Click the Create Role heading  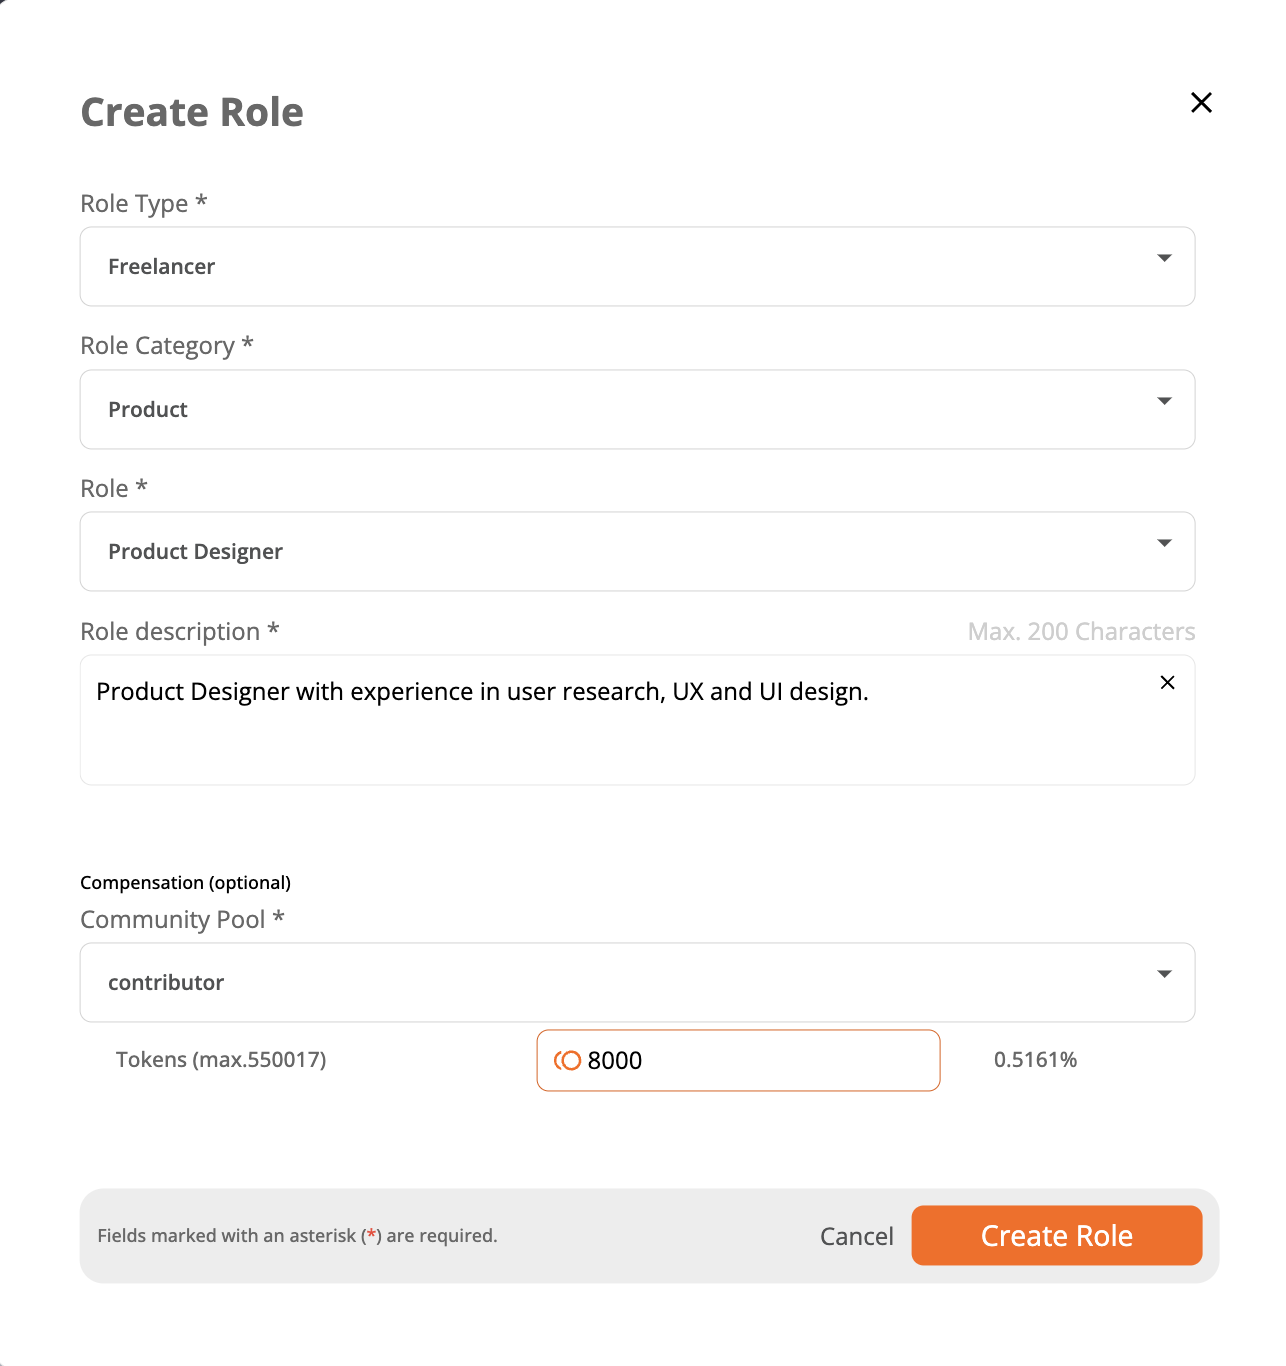pos(192,112)
